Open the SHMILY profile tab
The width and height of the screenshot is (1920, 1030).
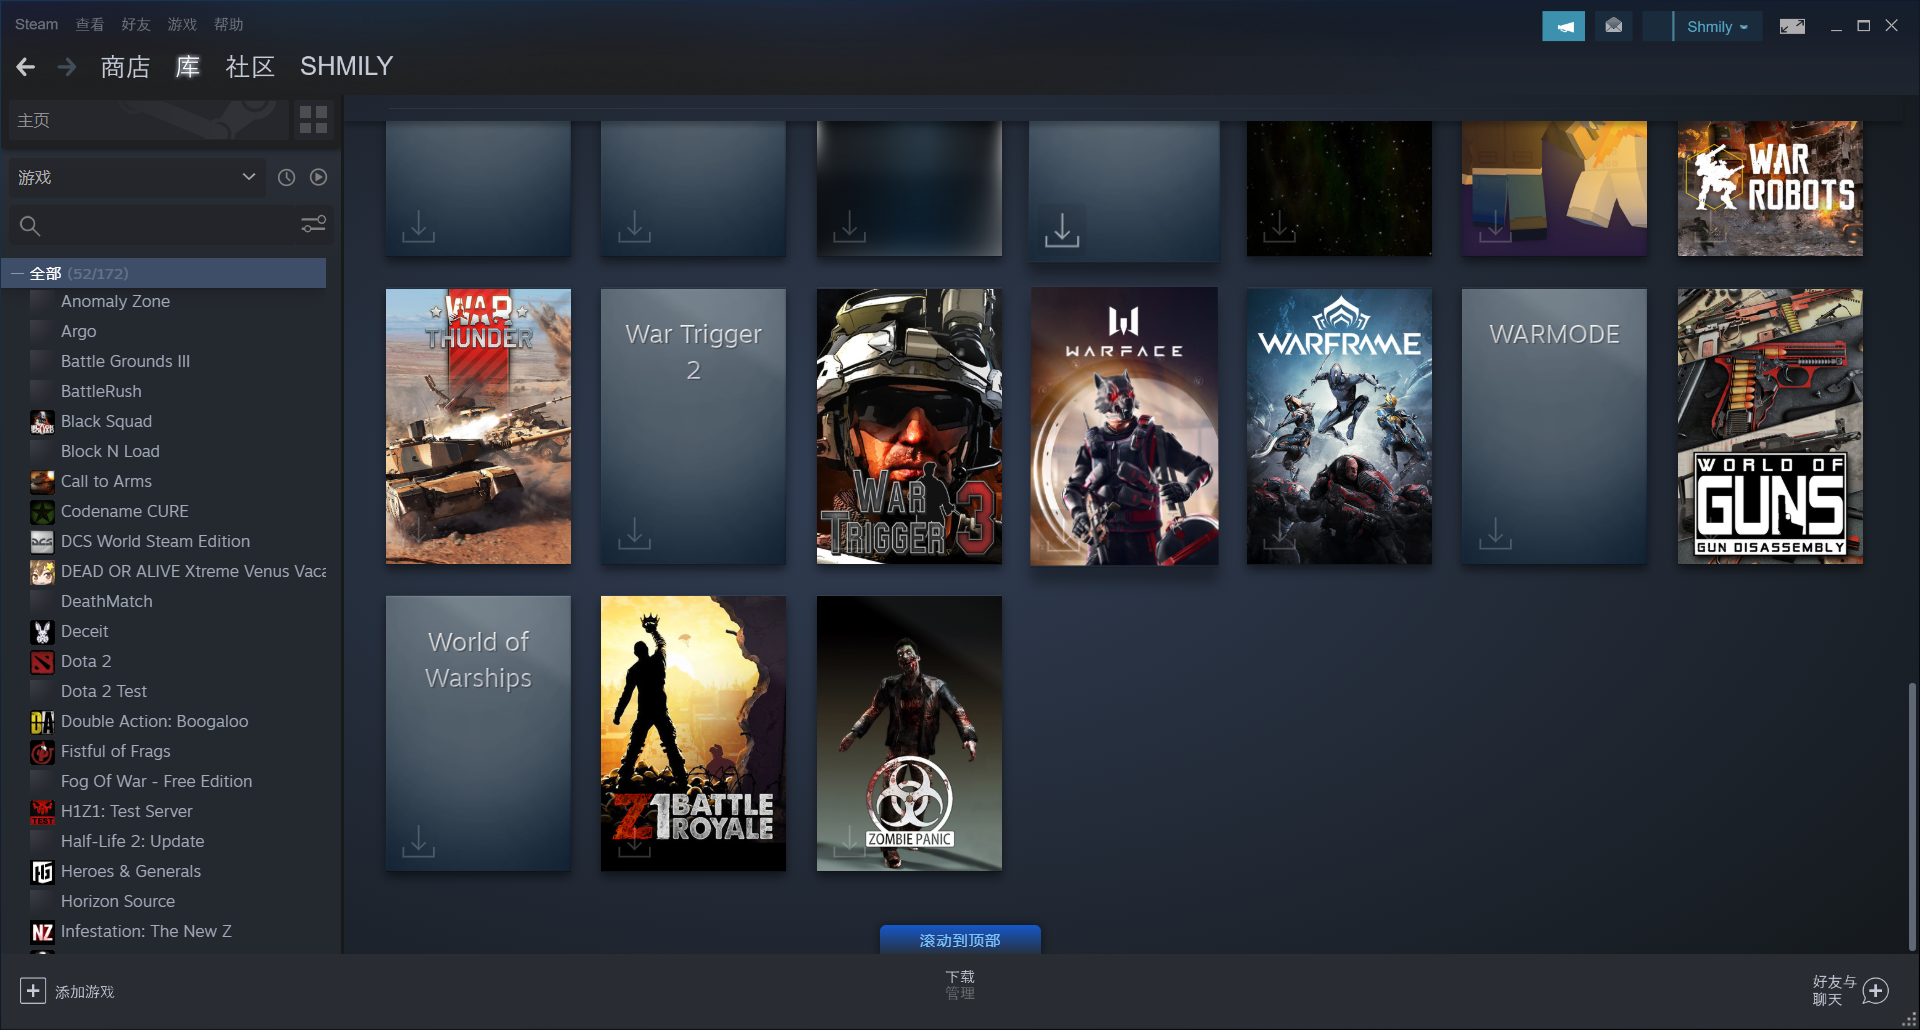346,66
